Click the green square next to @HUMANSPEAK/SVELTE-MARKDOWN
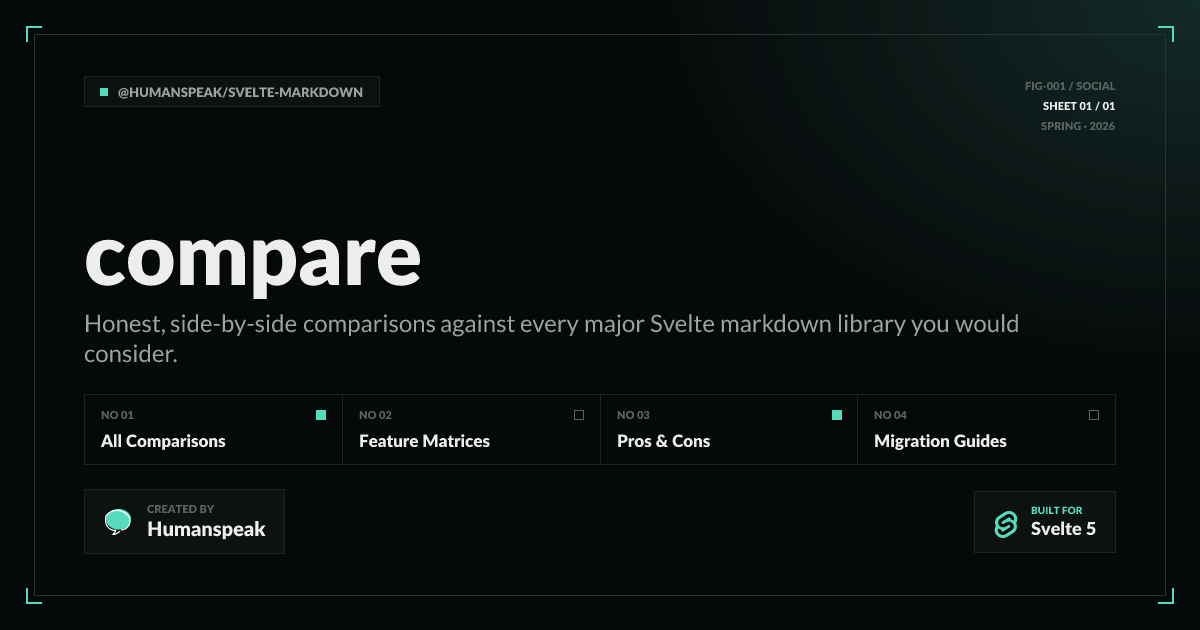 [x=104, y=92]
